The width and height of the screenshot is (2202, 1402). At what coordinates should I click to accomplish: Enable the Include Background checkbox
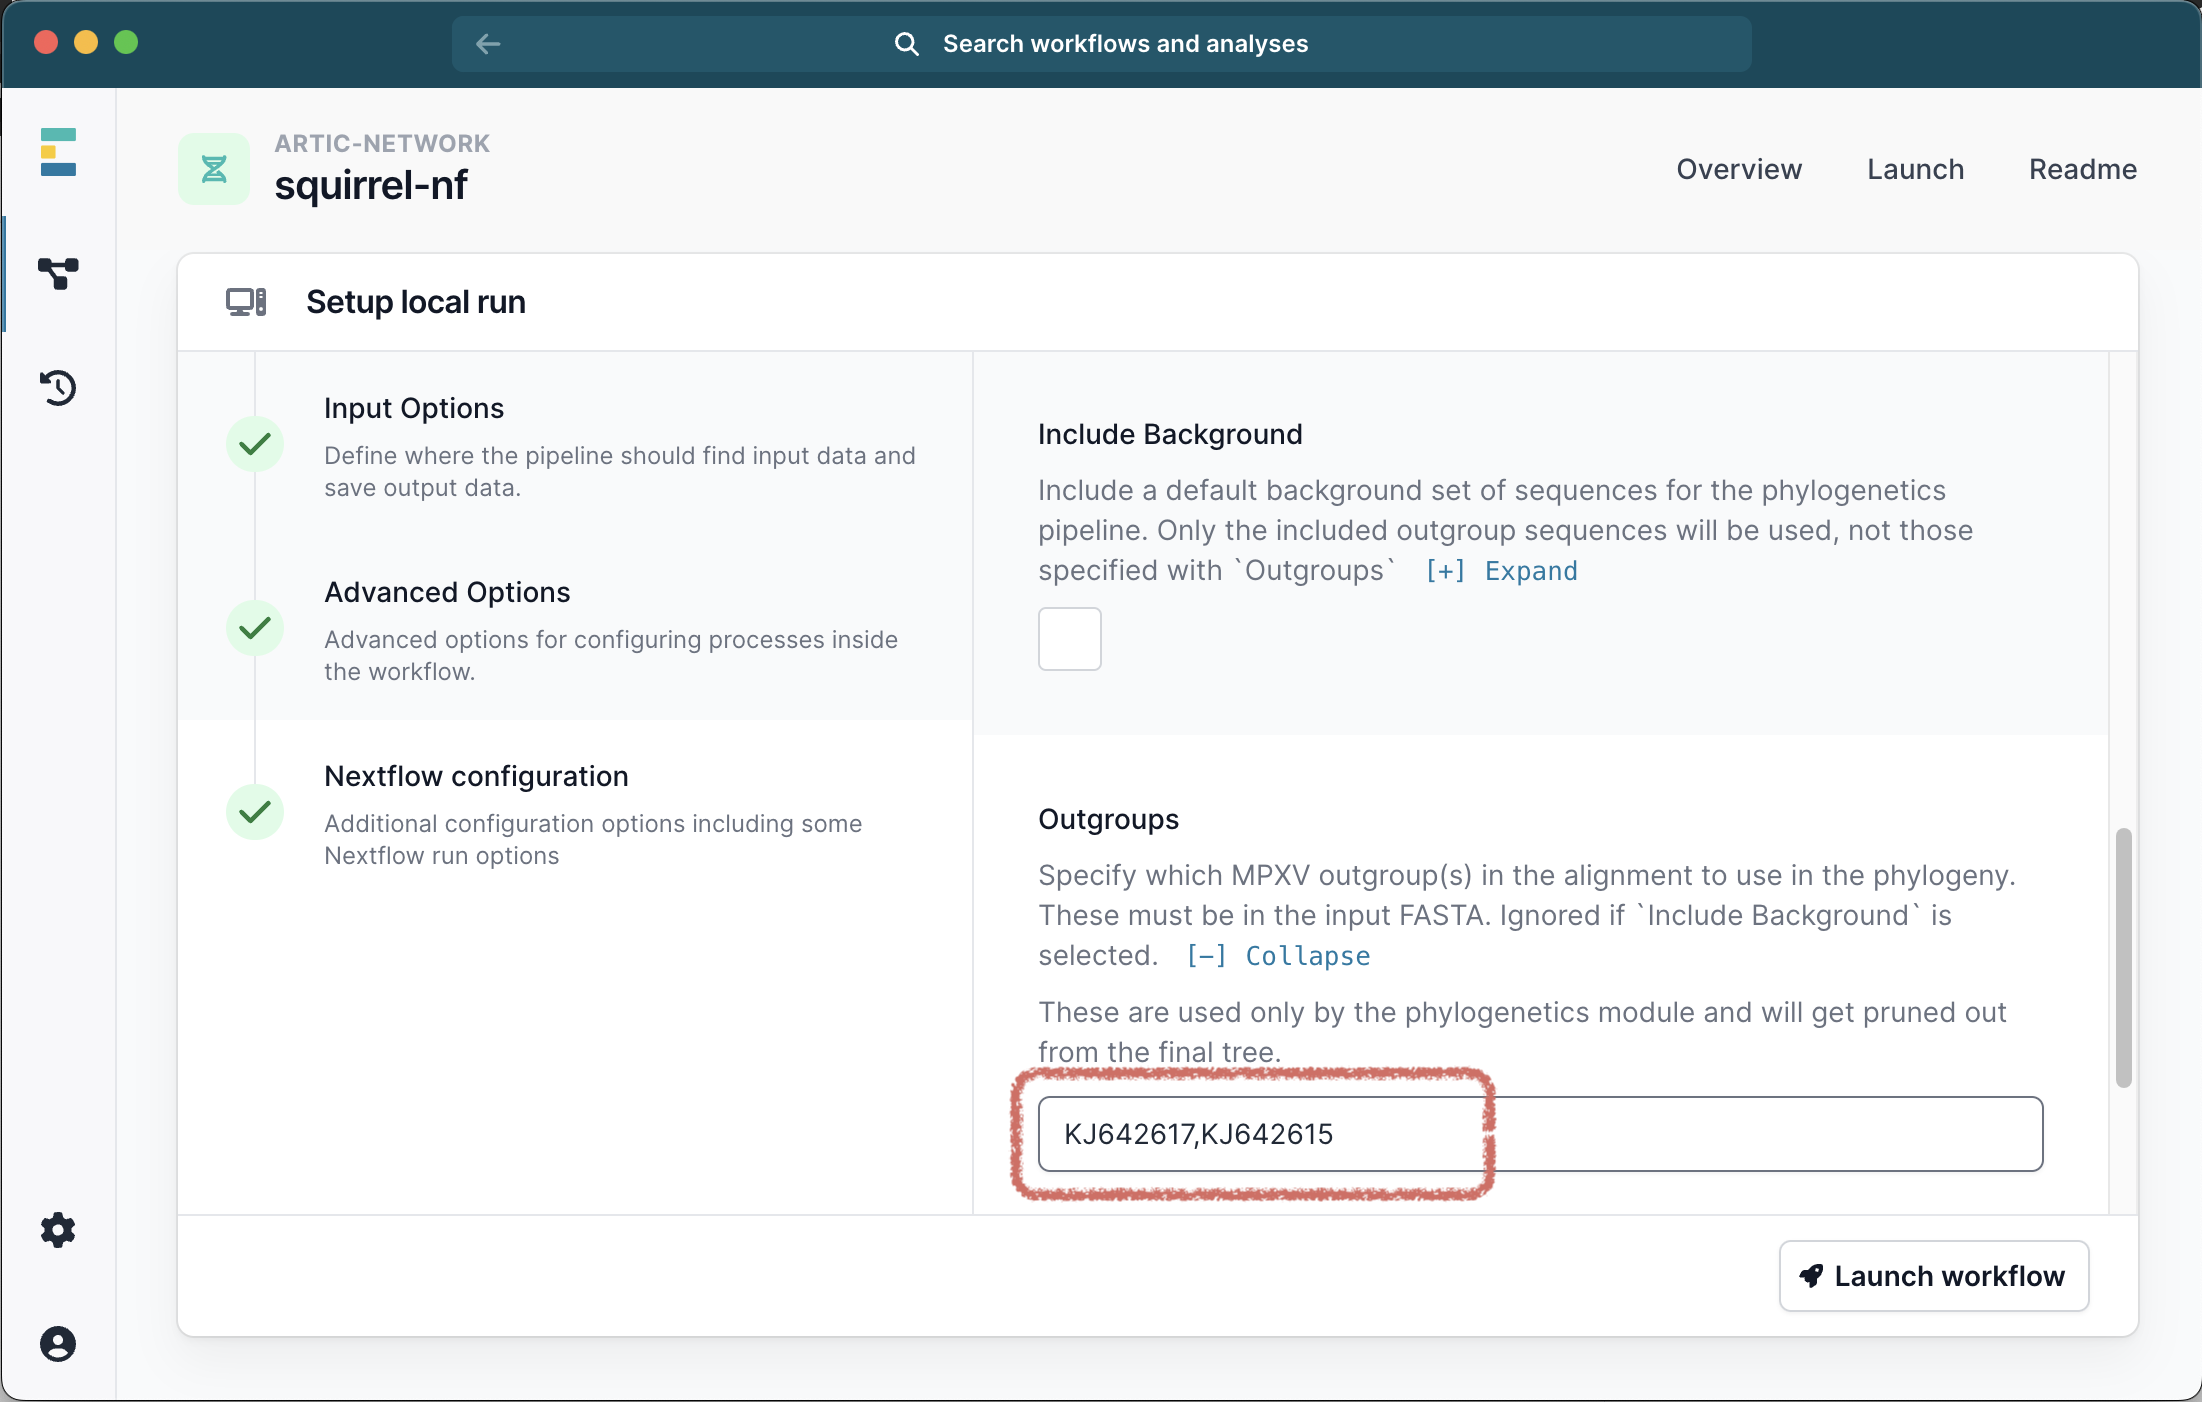click(x=1069, y=638)
